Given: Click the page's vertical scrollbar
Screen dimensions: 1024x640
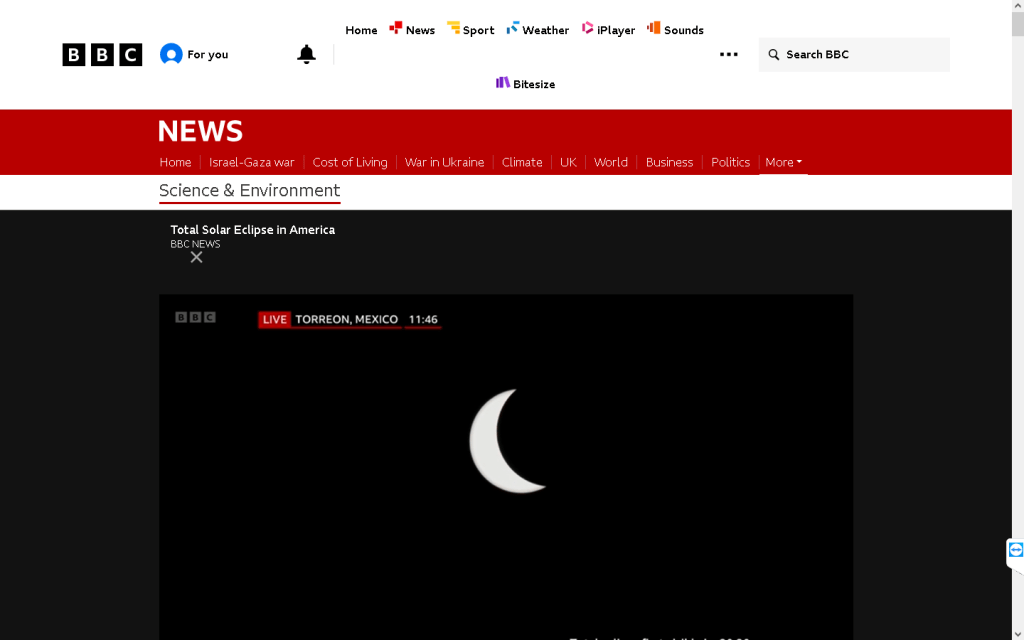Looking at the screenshot, I should tap(1017, 300).
